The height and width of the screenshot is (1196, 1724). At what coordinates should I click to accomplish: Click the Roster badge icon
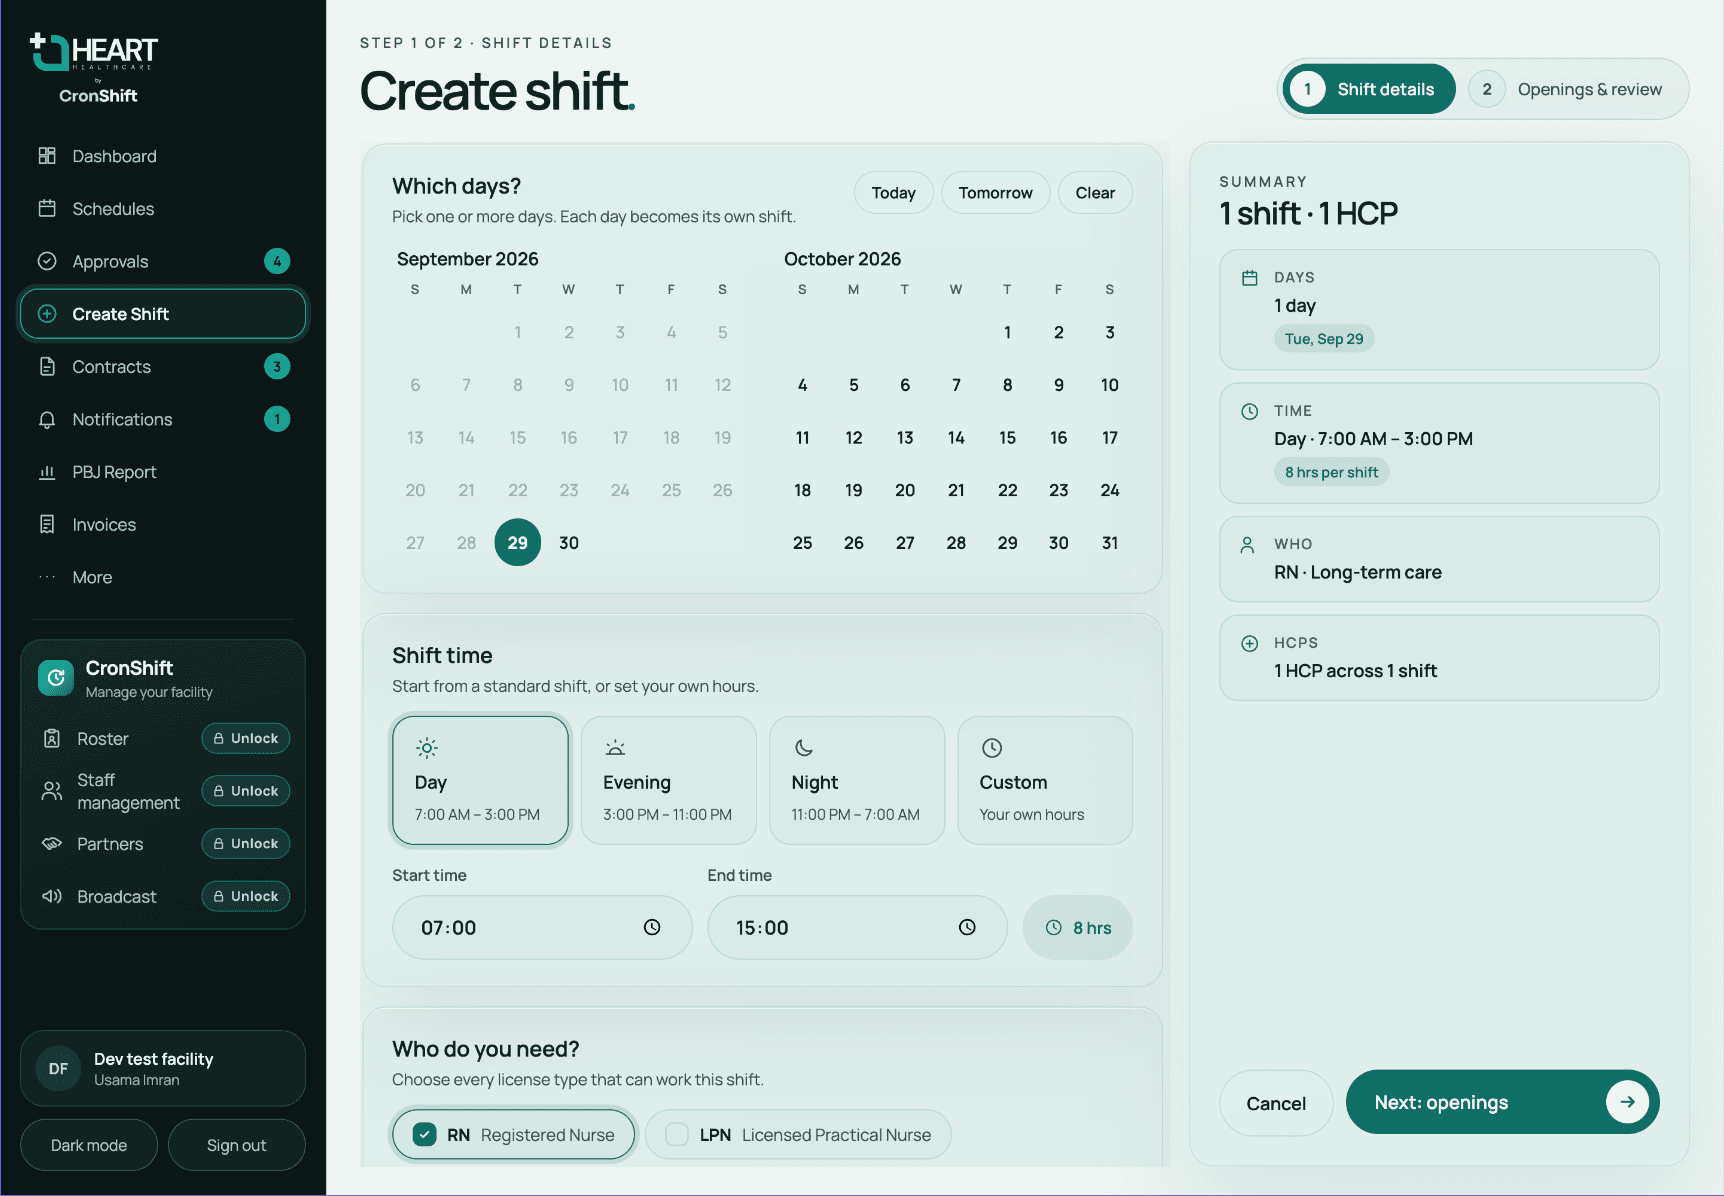[x=52, y=739]
